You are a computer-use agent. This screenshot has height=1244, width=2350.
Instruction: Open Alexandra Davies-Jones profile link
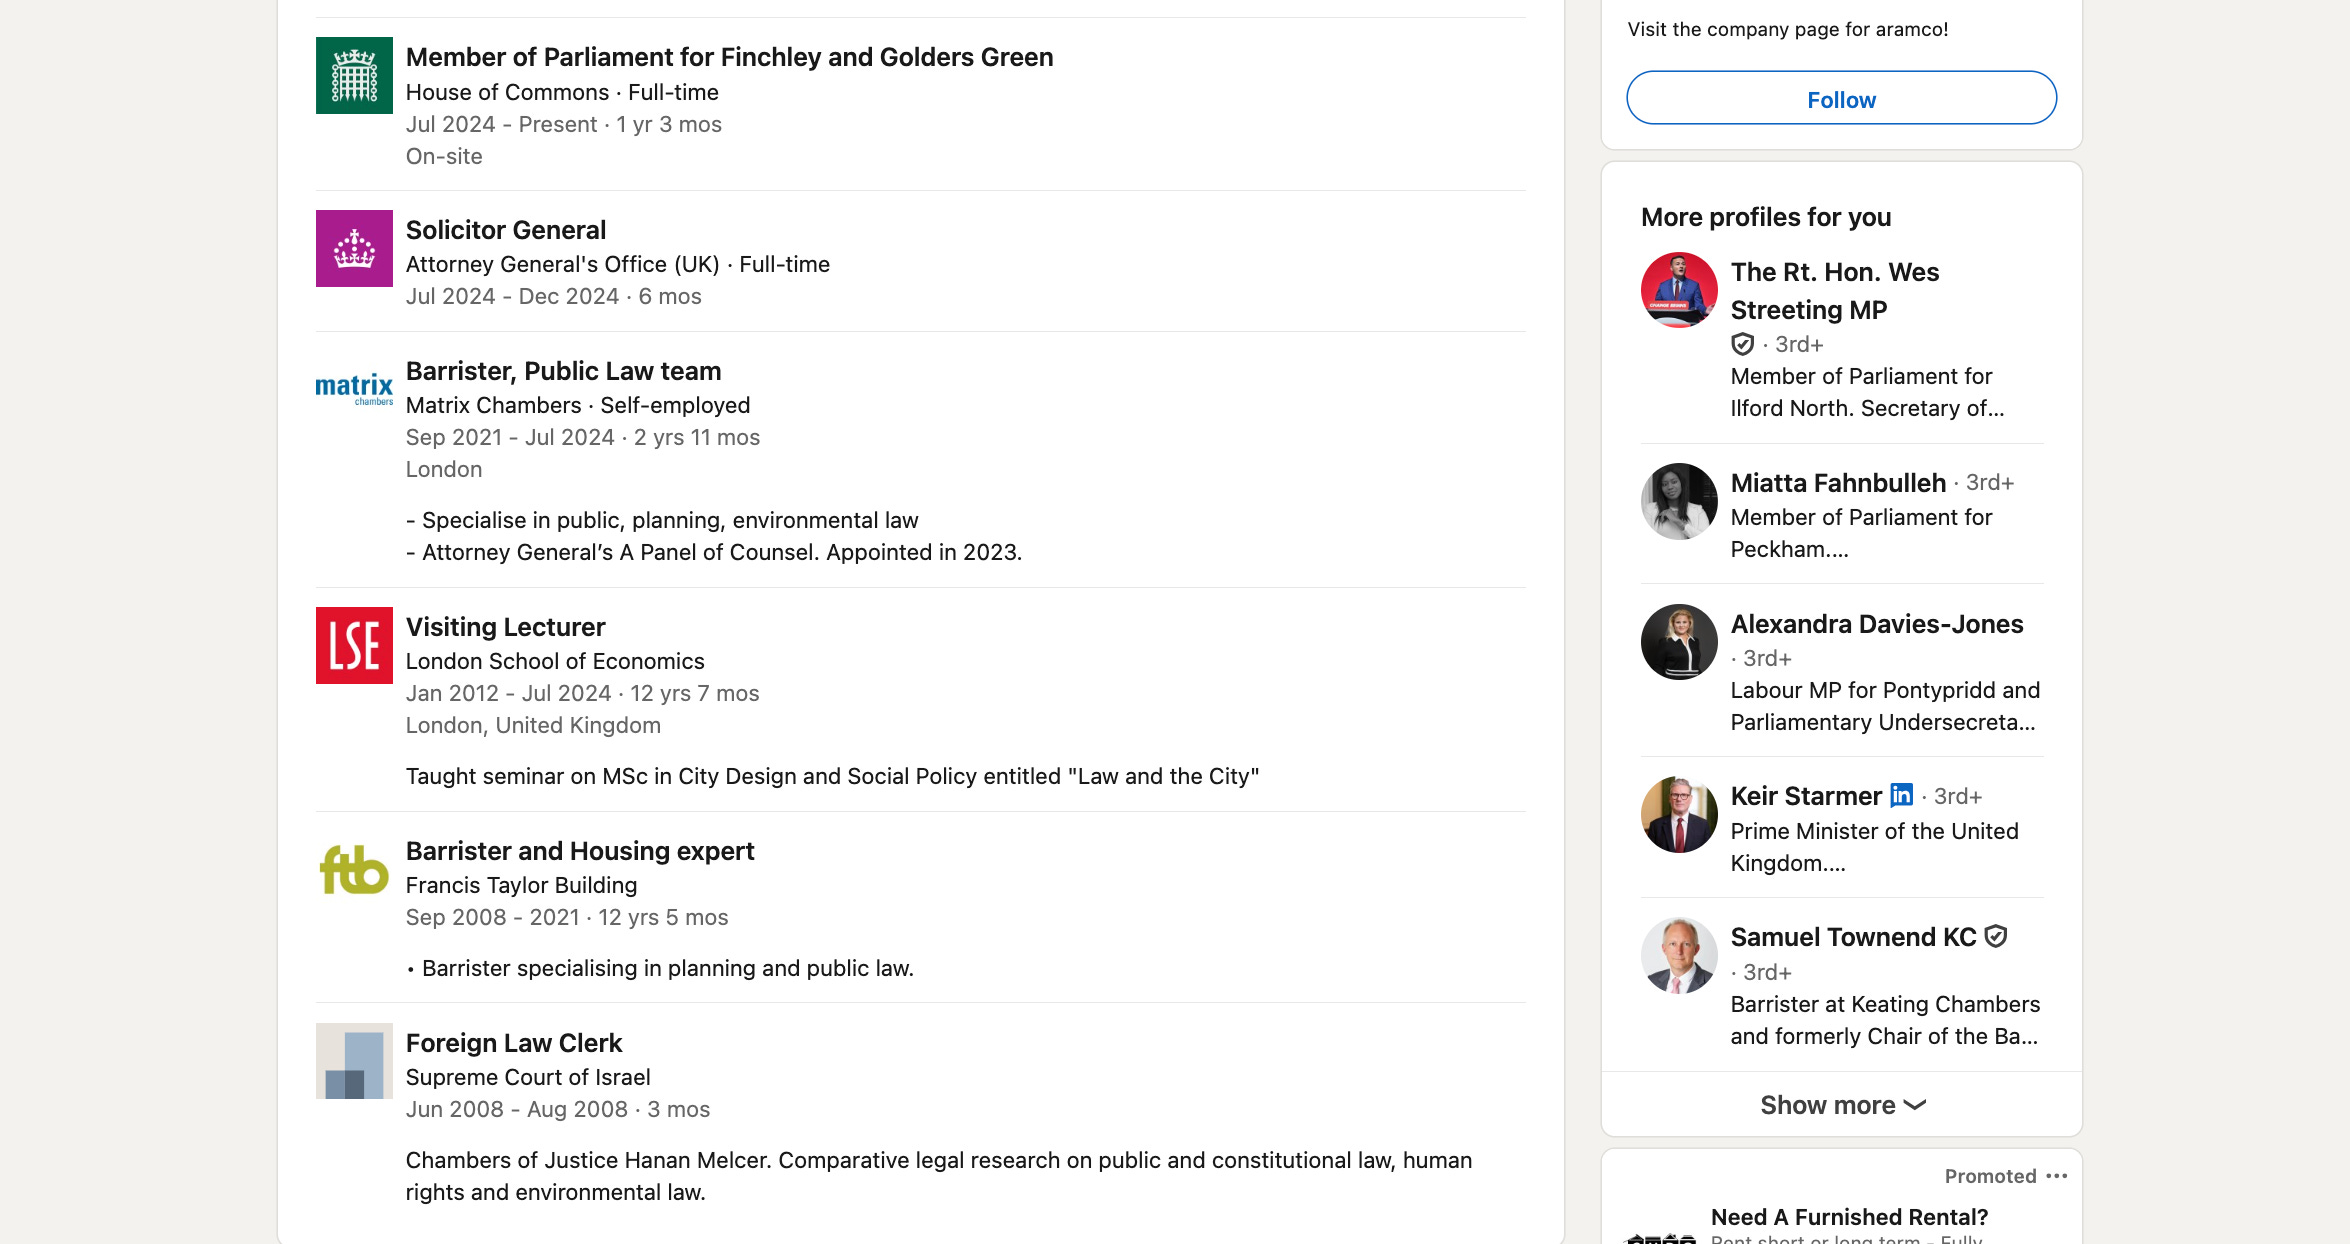click(x=1876, y=624)
